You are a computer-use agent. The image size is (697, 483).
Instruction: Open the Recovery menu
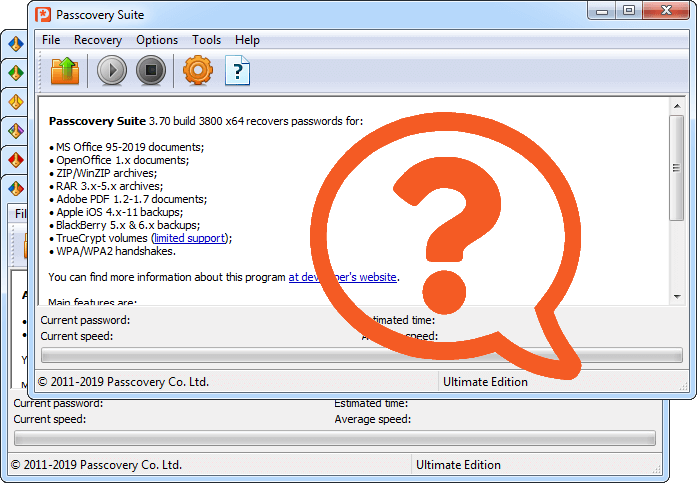tap(98, 40)
